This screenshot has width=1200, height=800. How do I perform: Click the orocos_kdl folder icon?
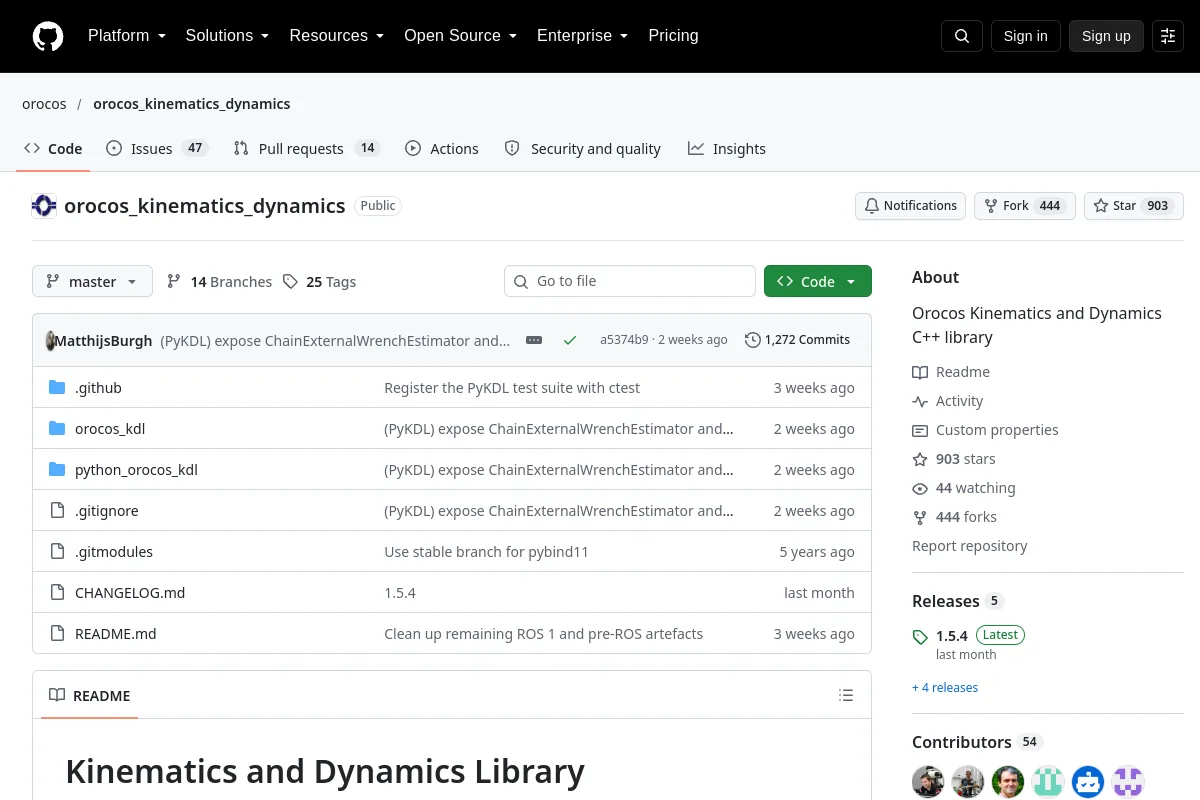click(57, 429)
